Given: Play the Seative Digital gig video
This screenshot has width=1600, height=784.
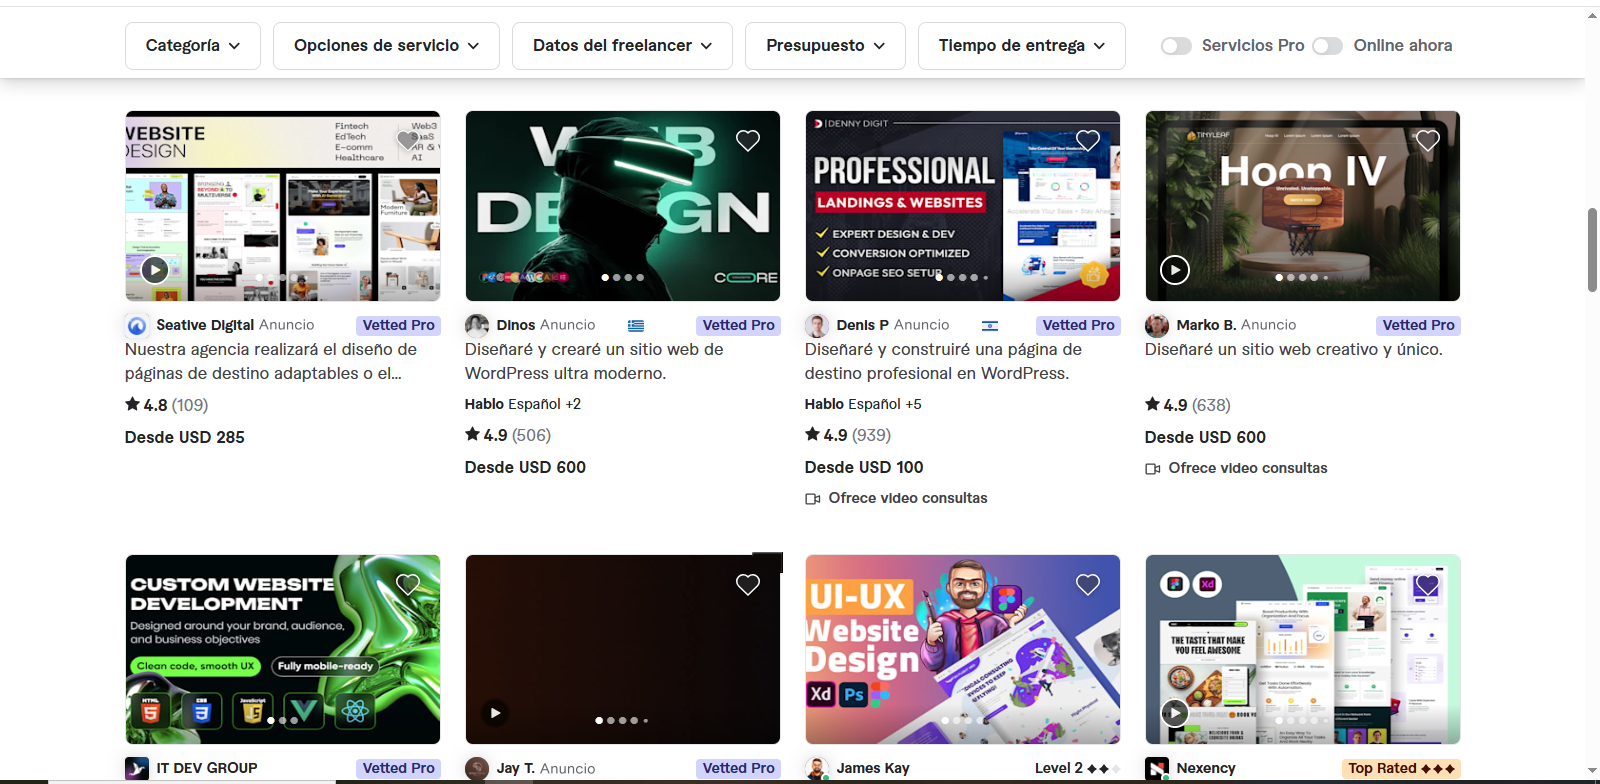Looking at the screenshot, I should [x=155, y=269].
